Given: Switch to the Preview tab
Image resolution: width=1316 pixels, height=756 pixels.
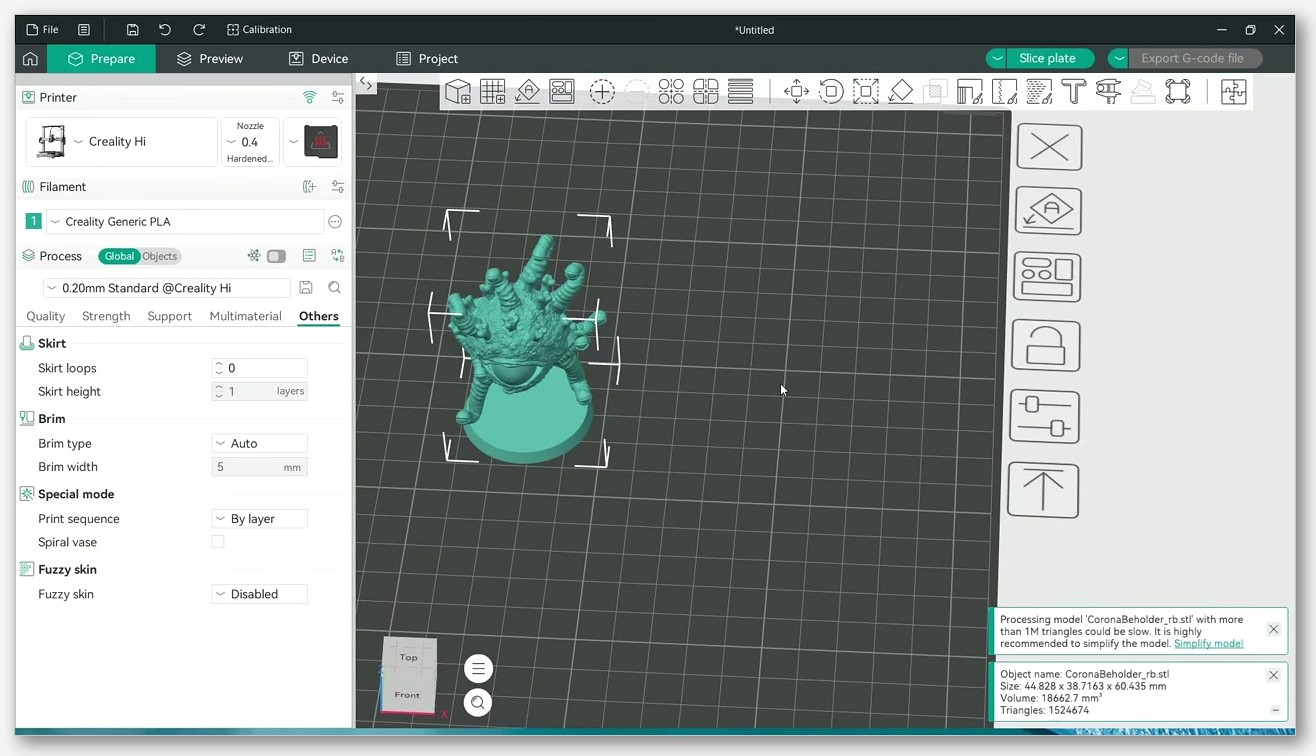Looking at the screenshot, I should pos(208,58).
